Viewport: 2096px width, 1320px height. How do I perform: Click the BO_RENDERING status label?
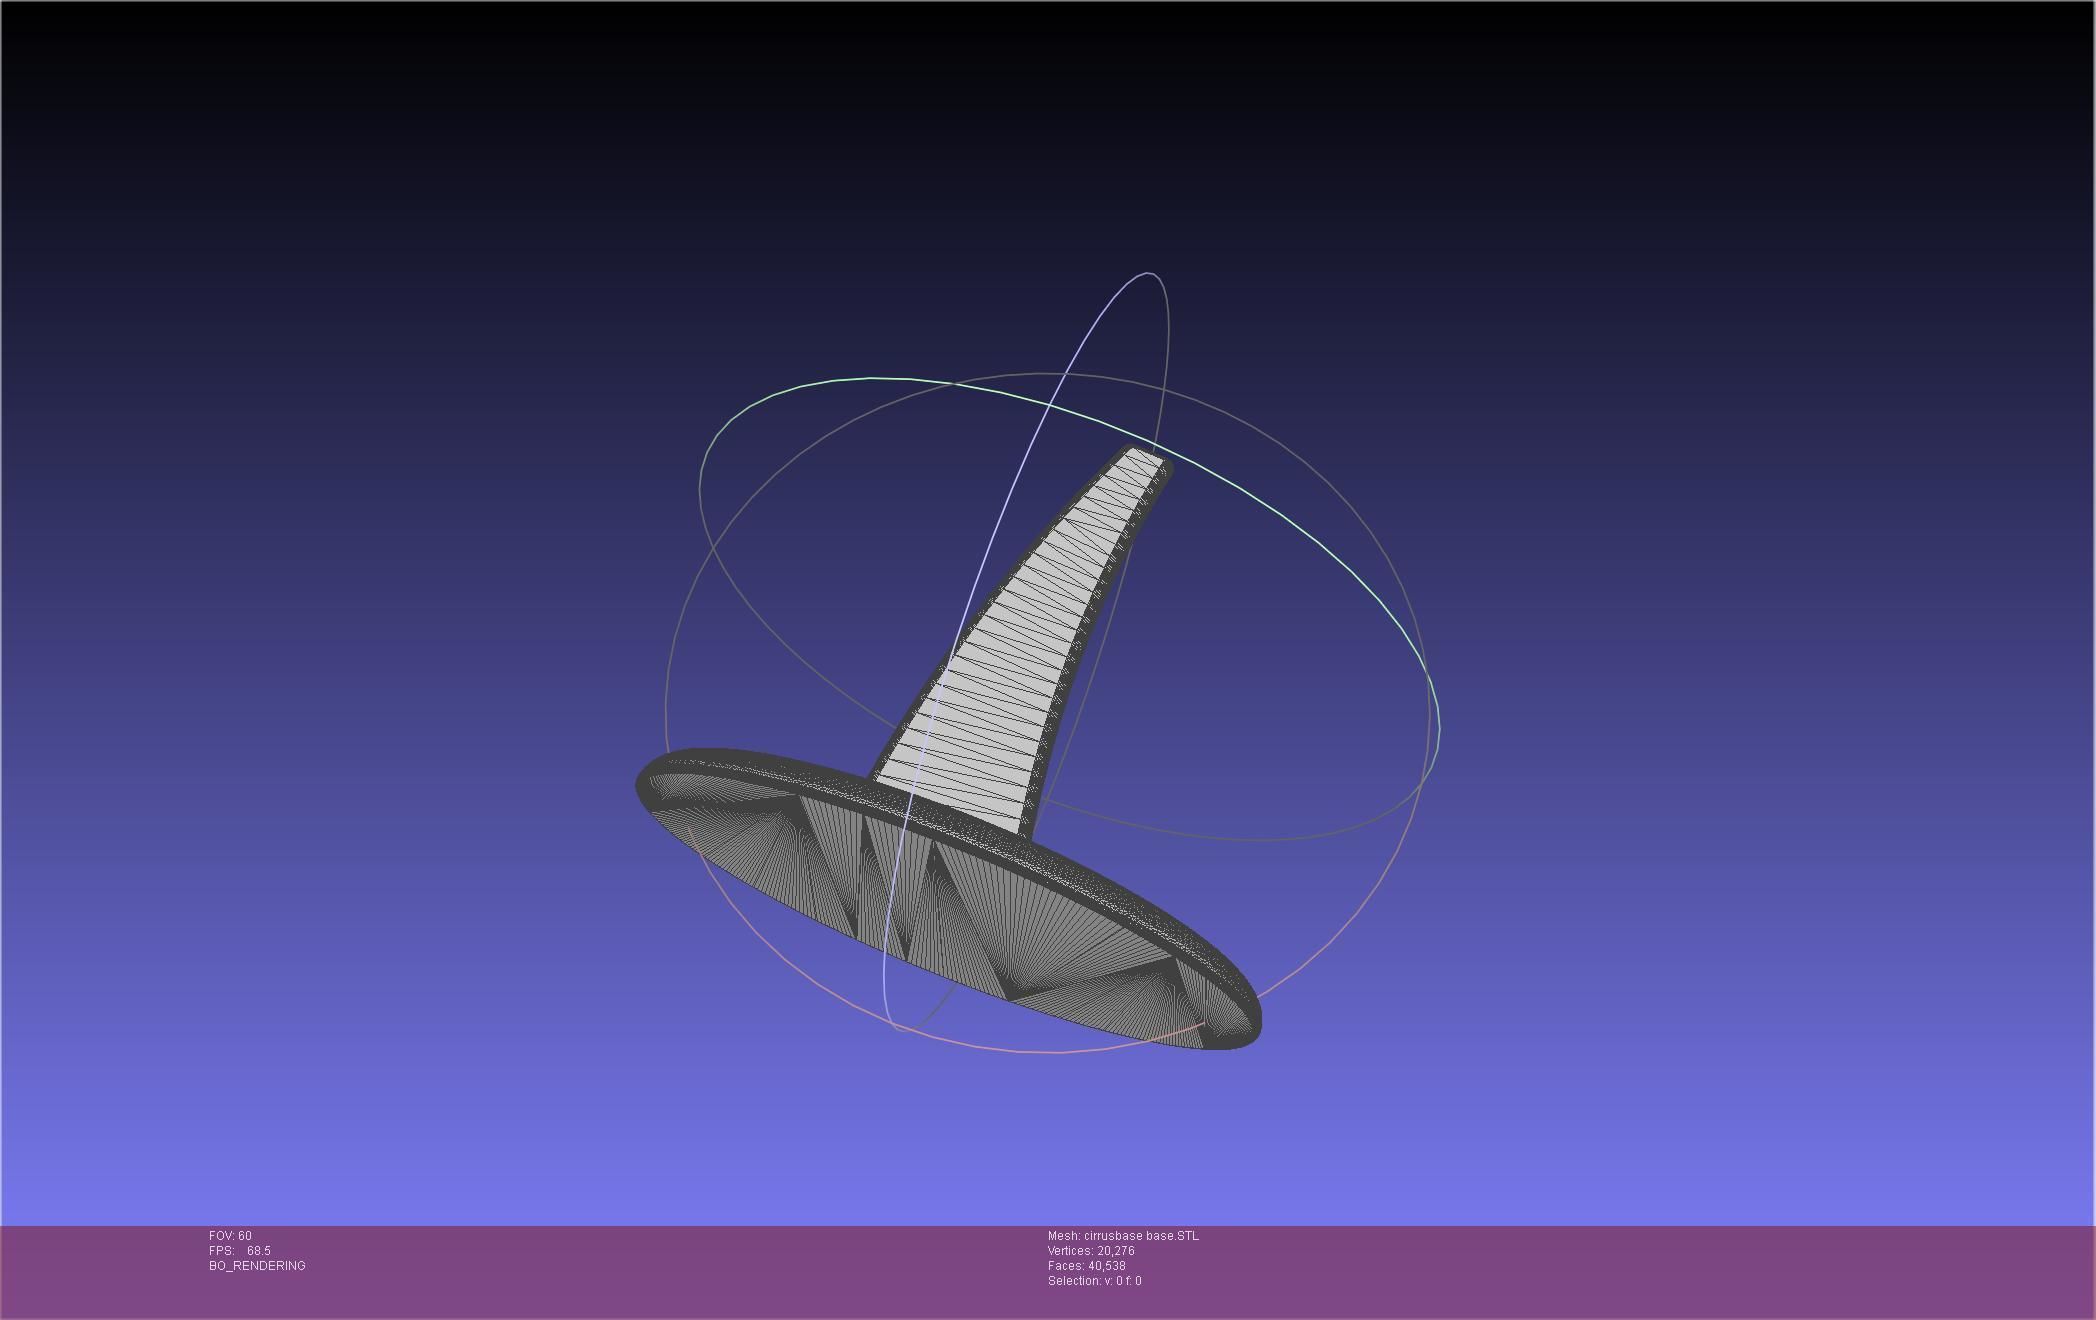(x=257, y=1266)
